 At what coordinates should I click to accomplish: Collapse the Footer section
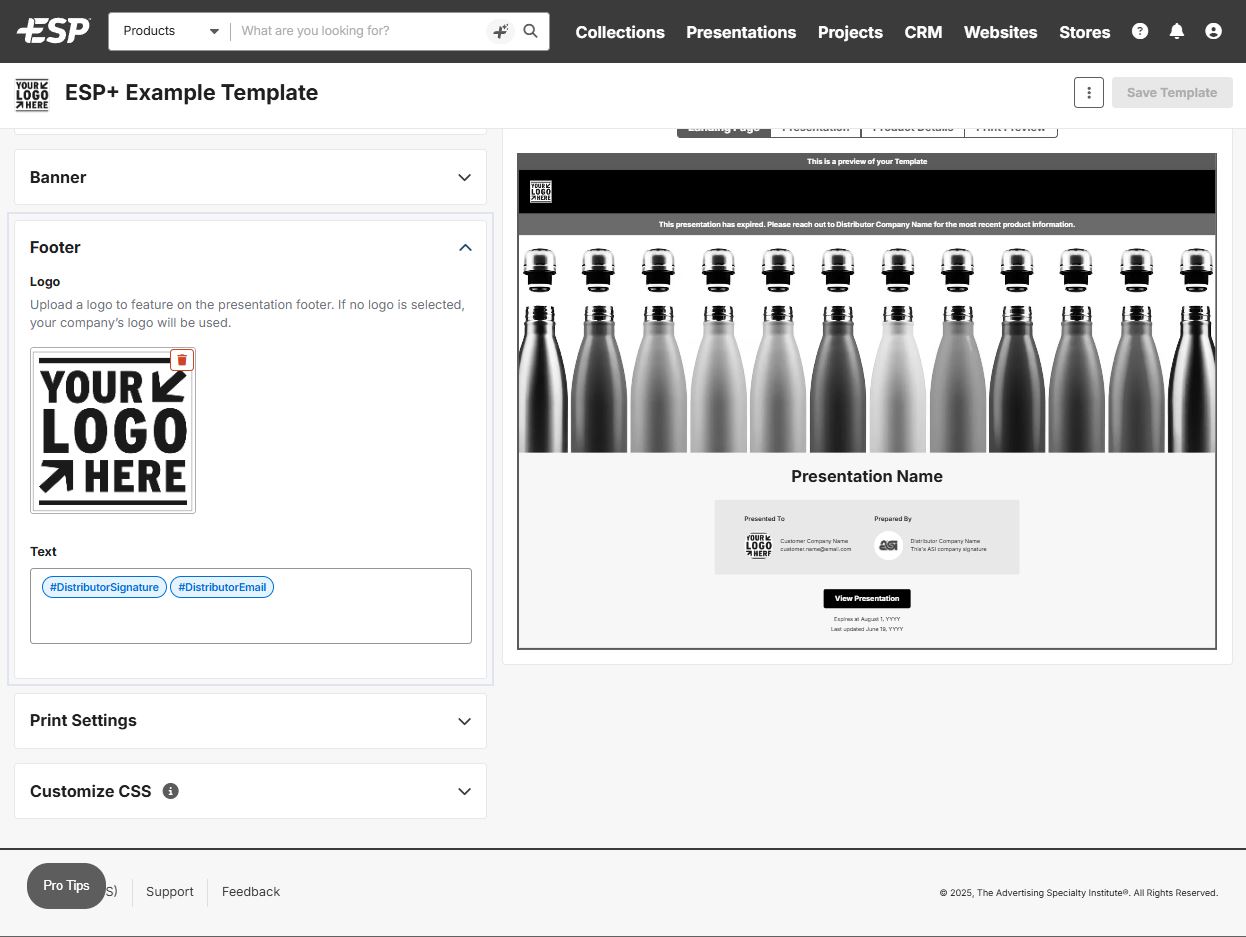pos(465,247)
